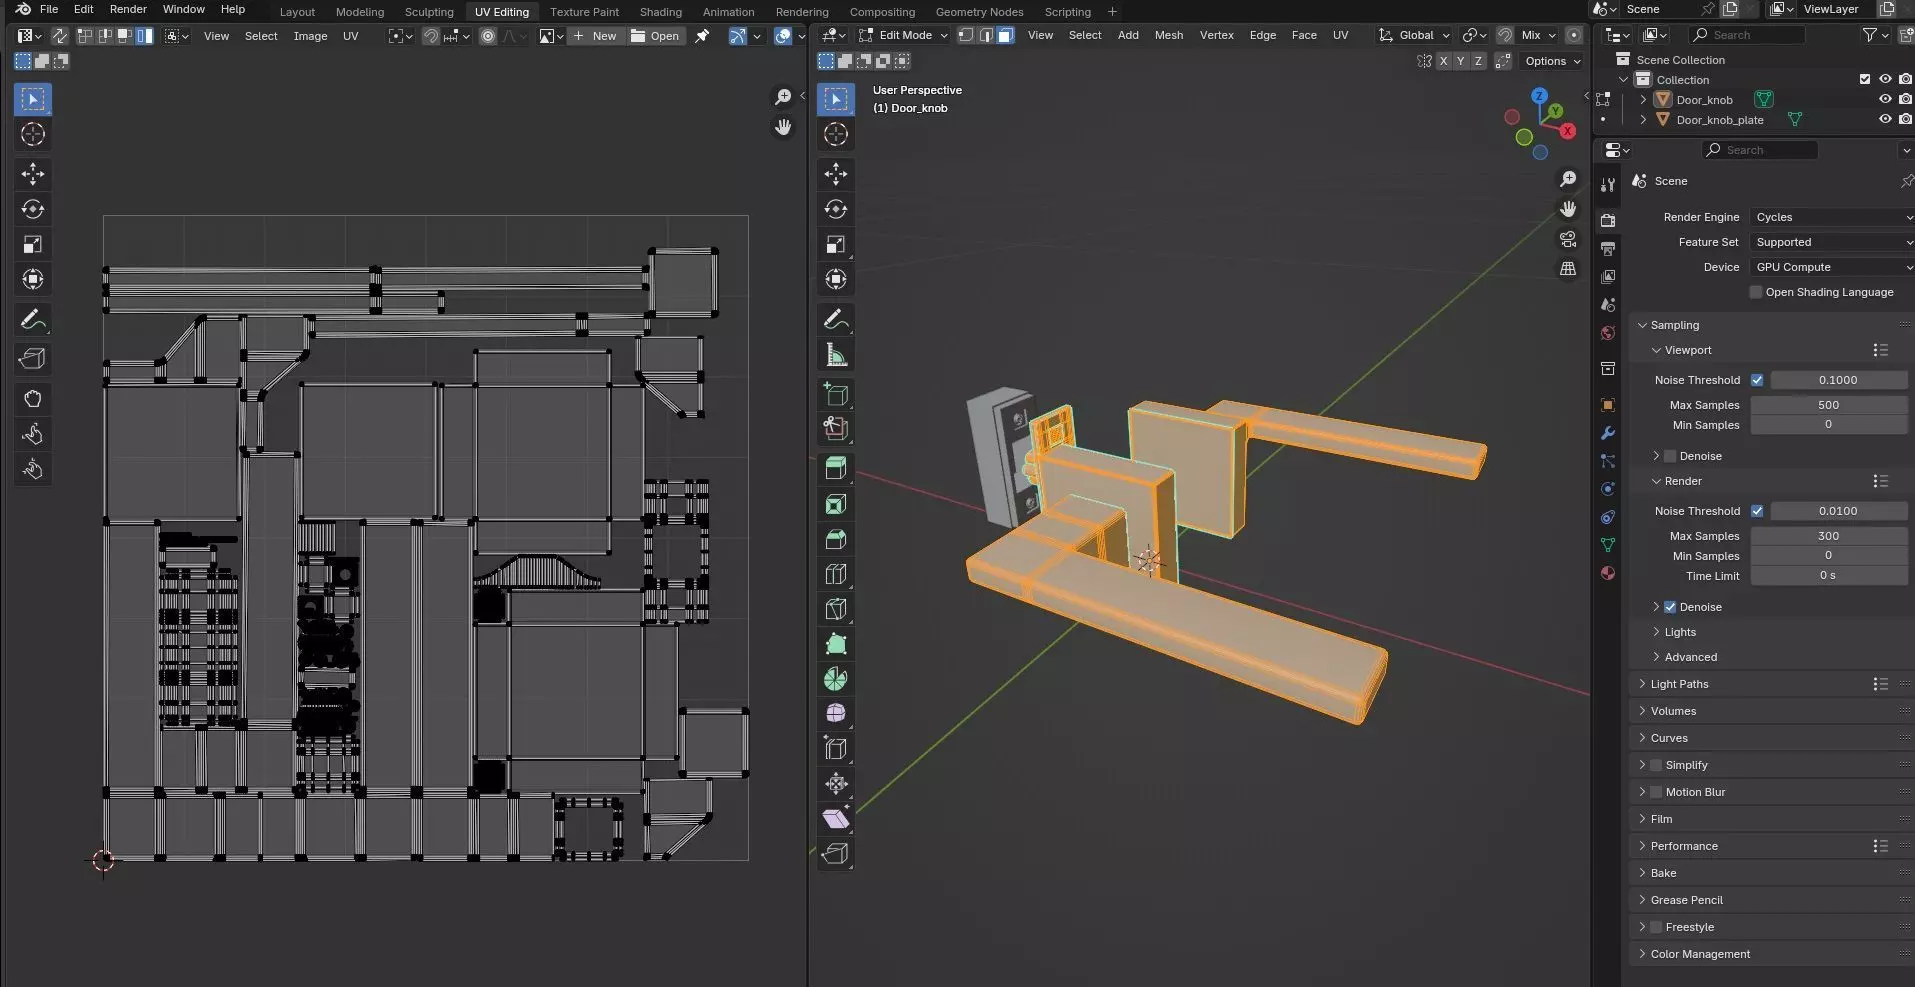The width and height of the screenshot is (1915, 987).
Task: Open the File menu
Action: point(48,9)
